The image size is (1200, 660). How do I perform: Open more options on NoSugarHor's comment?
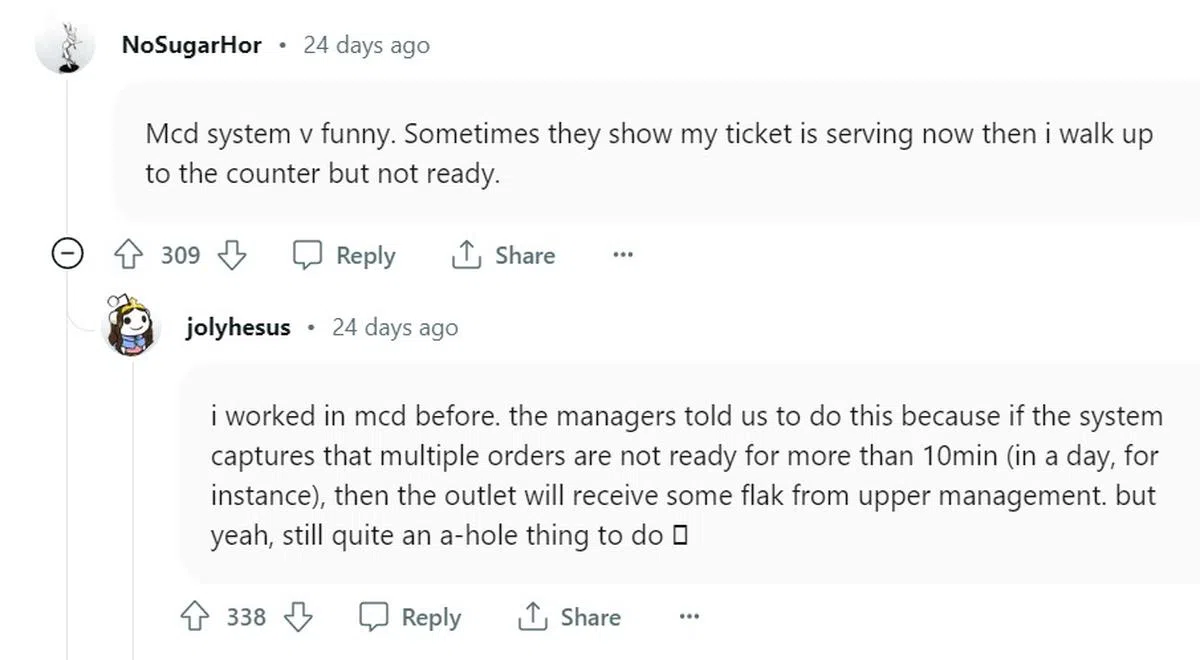tap(623, 256)
